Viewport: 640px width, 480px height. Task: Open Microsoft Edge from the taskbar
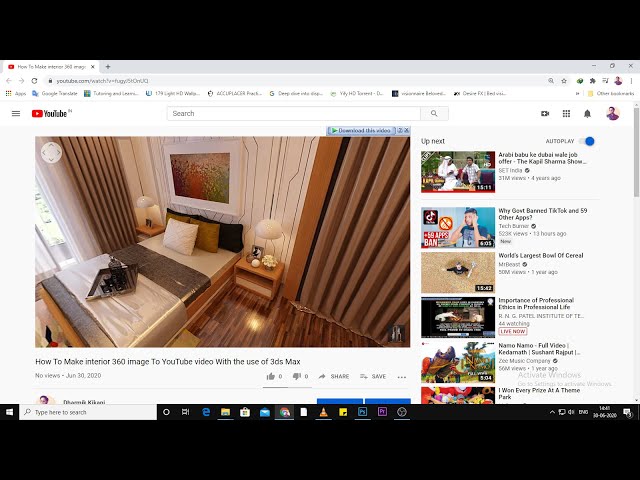point(206,412)
